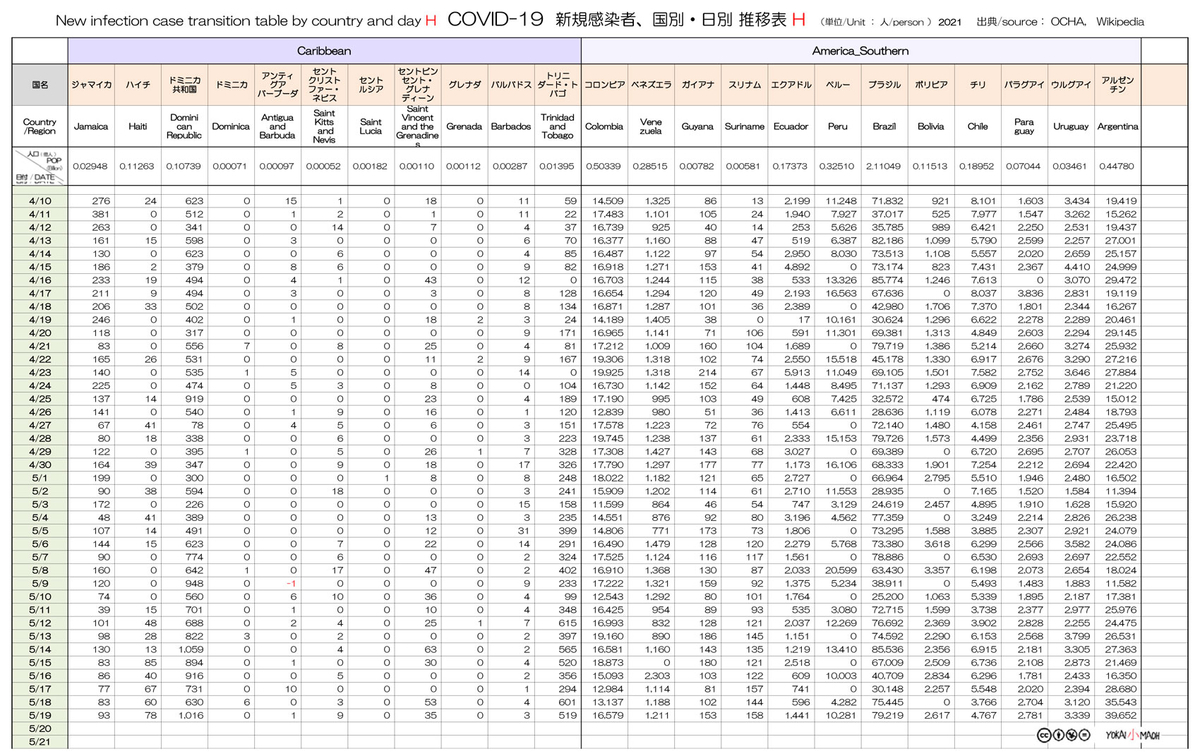The height and width of the screenshot is (756, 1200).
Task: Click the 'Vene zuela' column header
Action: pos(651,127)
